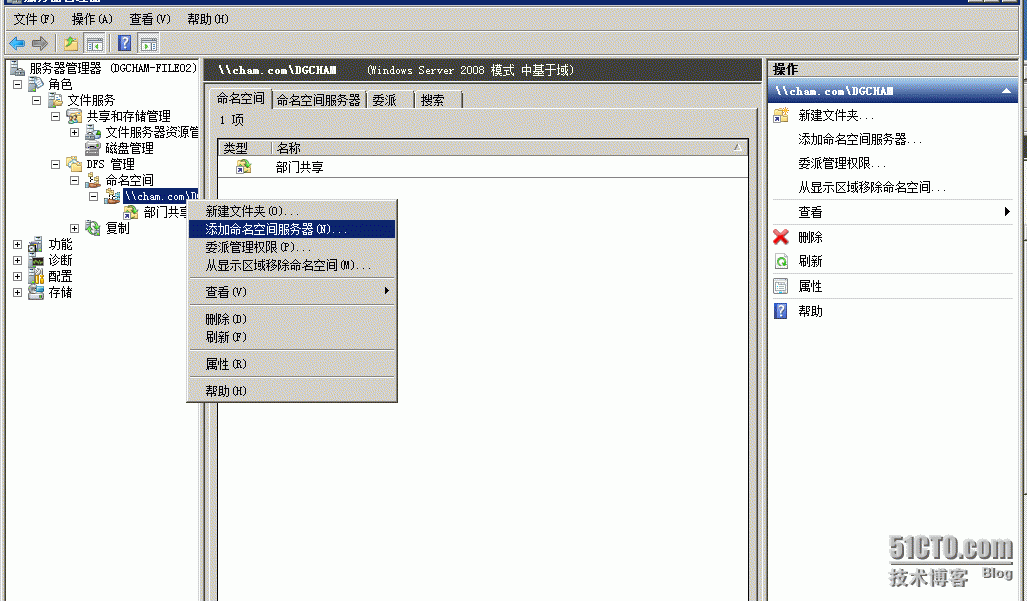
Task: Open the 操作(A) menu
Action: pos(92,19)
